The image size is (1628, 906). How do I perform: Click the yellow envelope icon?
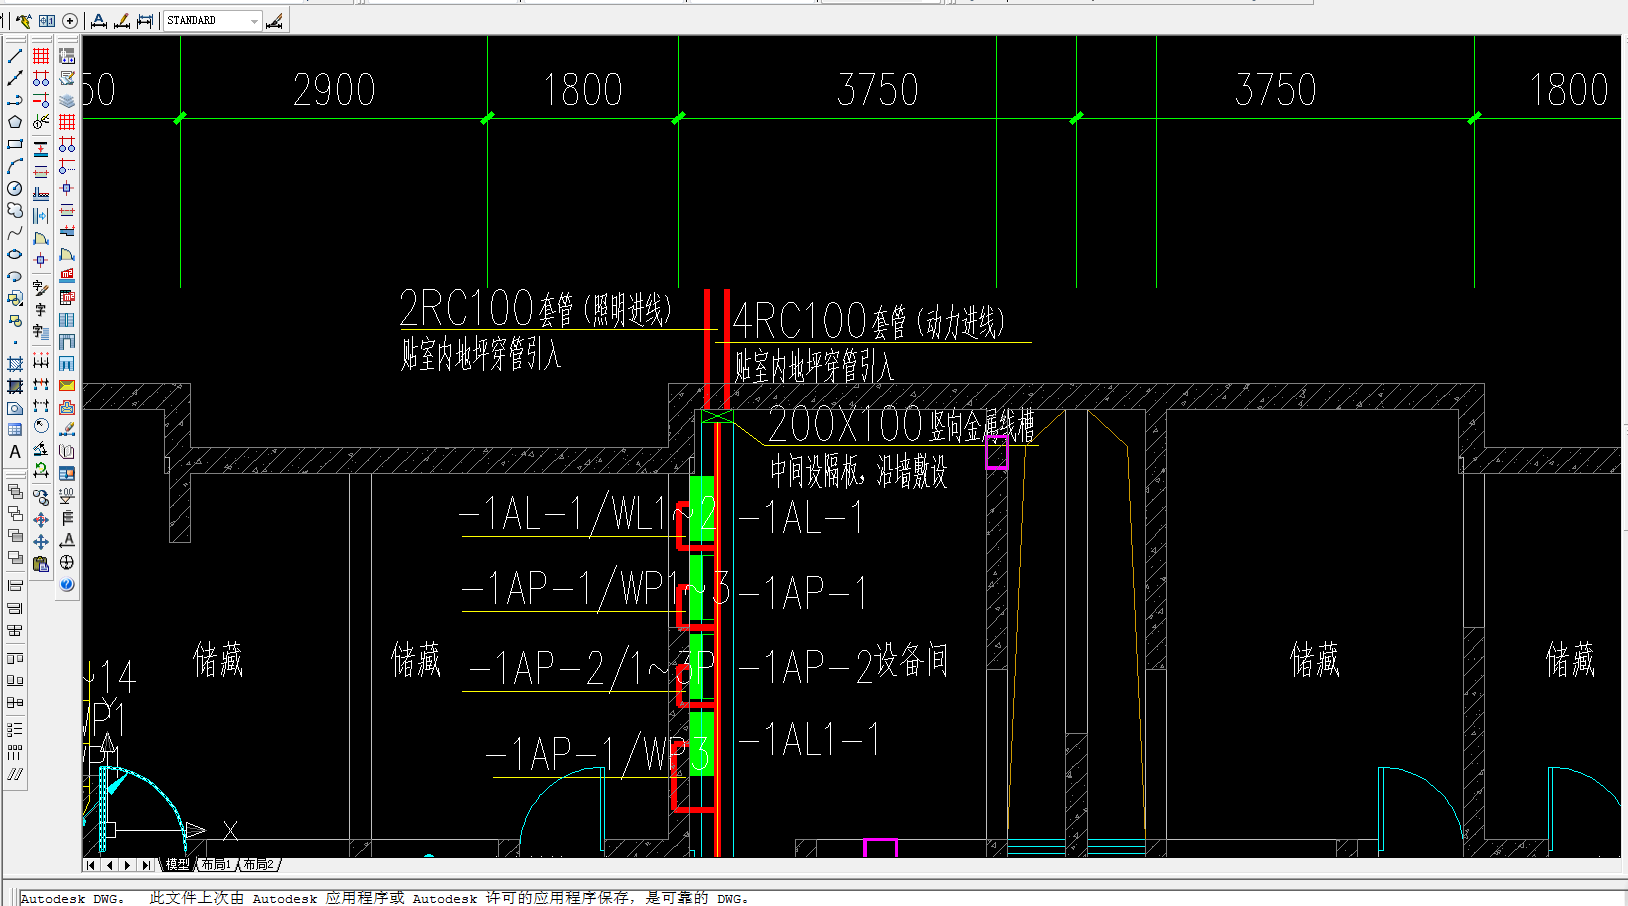[67, 386]
